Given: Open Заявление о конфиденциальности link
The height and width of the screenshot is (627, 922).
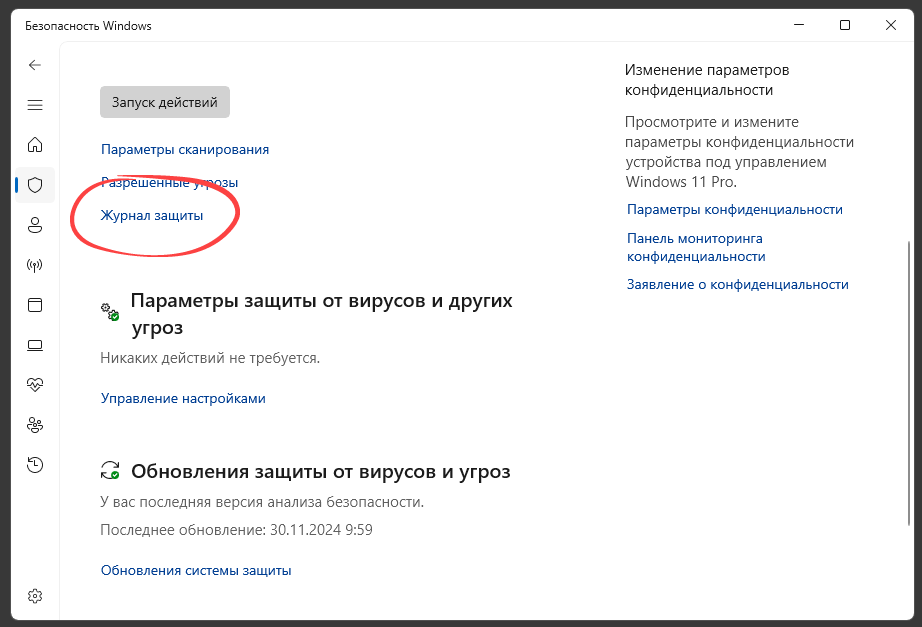Looking at the screenshot, I should [737, 284].
